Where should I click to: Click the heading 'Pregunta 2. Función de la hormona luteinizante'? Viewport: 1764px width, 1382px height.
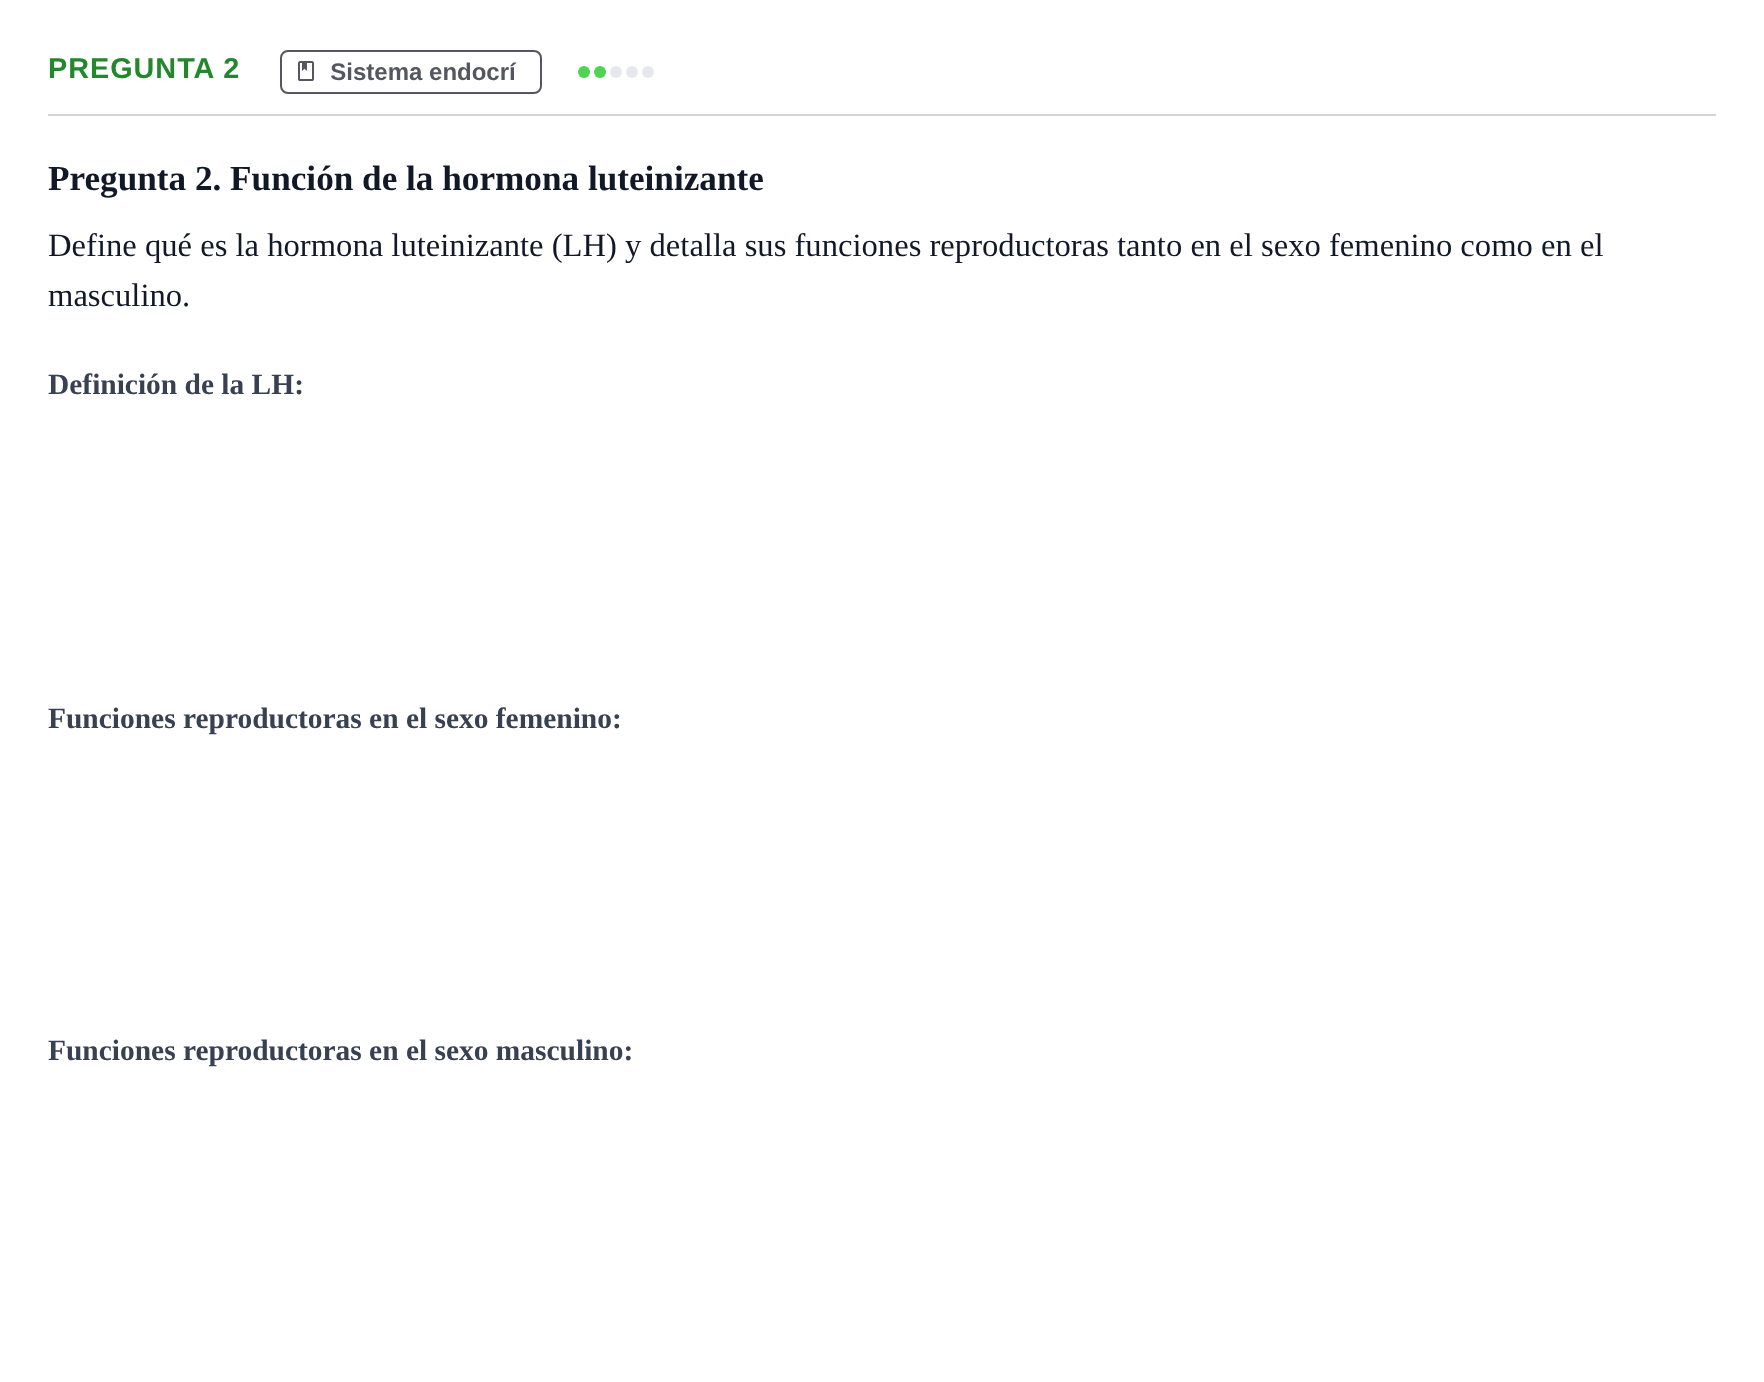pos(406,179)
